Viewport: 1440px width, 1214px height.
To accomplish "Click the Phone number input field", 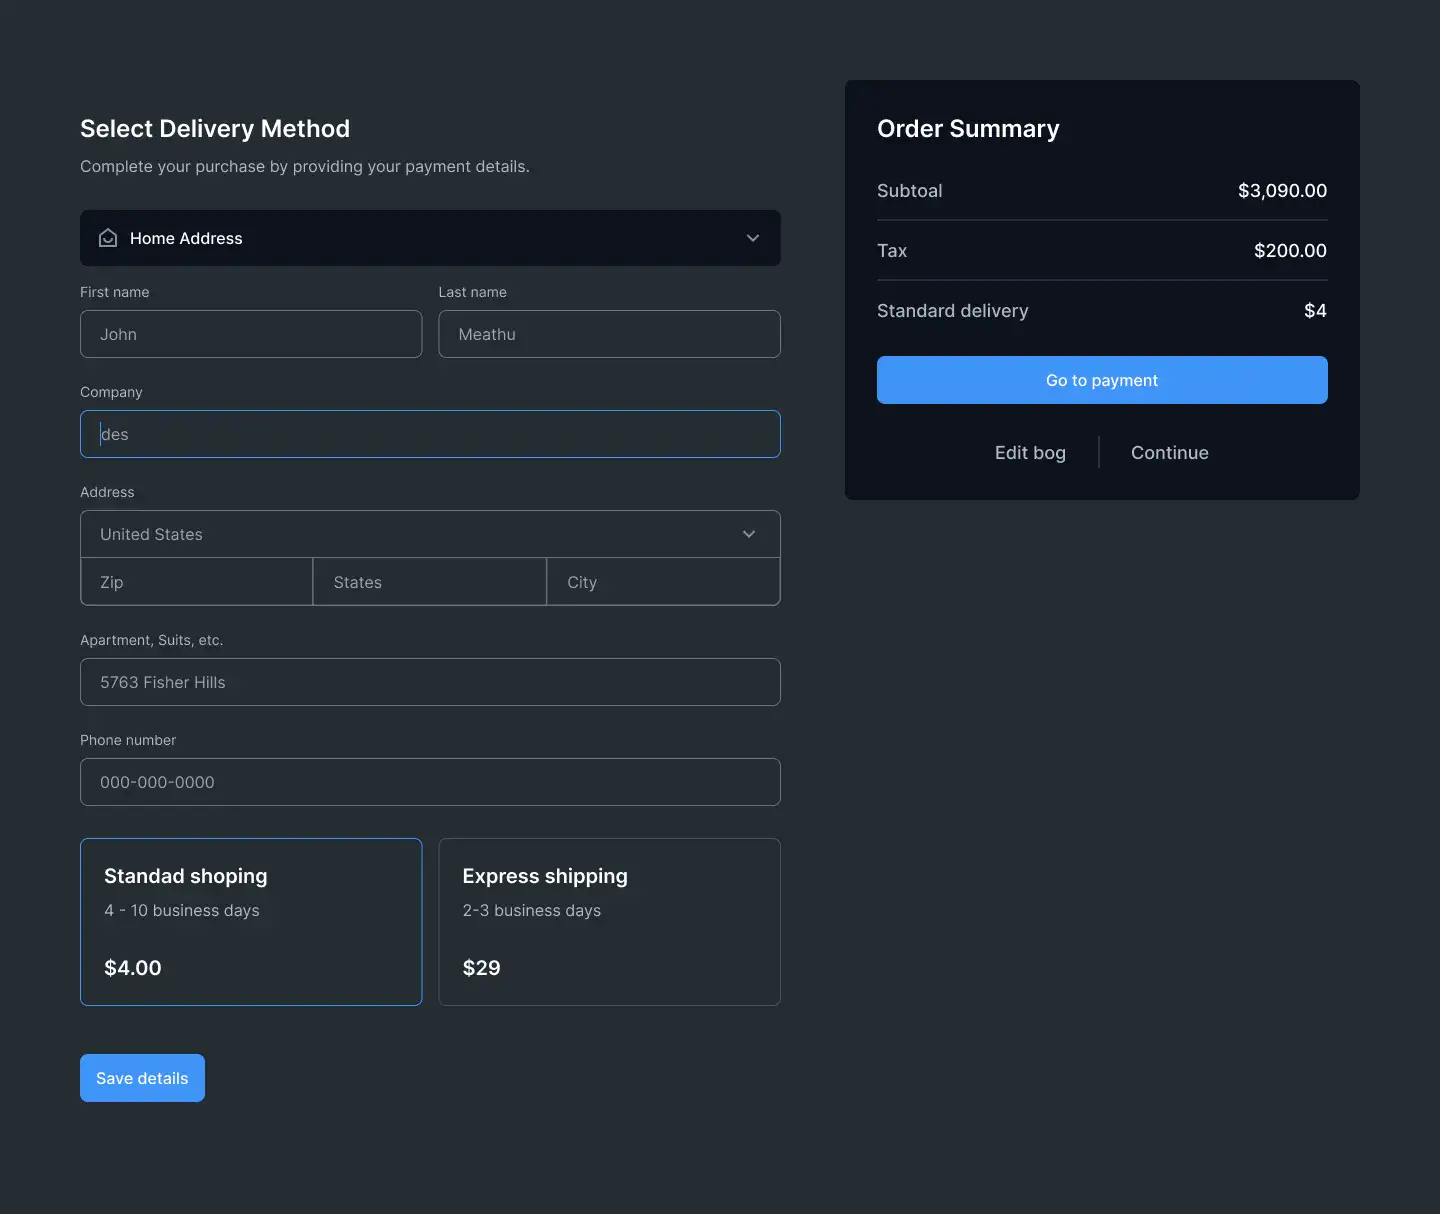I will click(x=430, y=782).
